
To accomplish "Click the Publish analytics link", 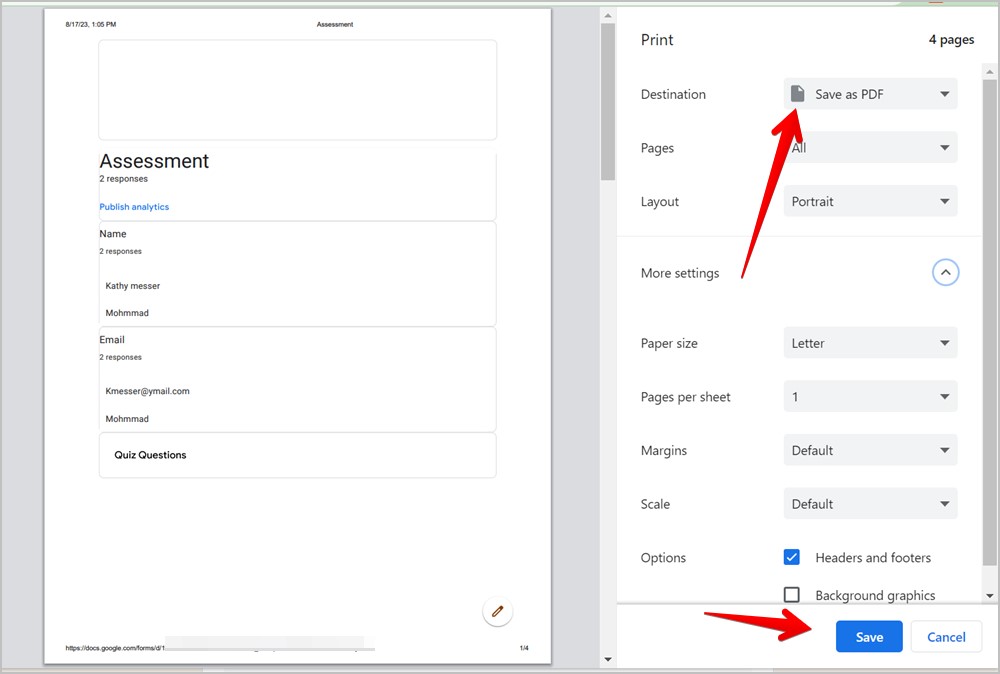I will [x=134, y=207].
